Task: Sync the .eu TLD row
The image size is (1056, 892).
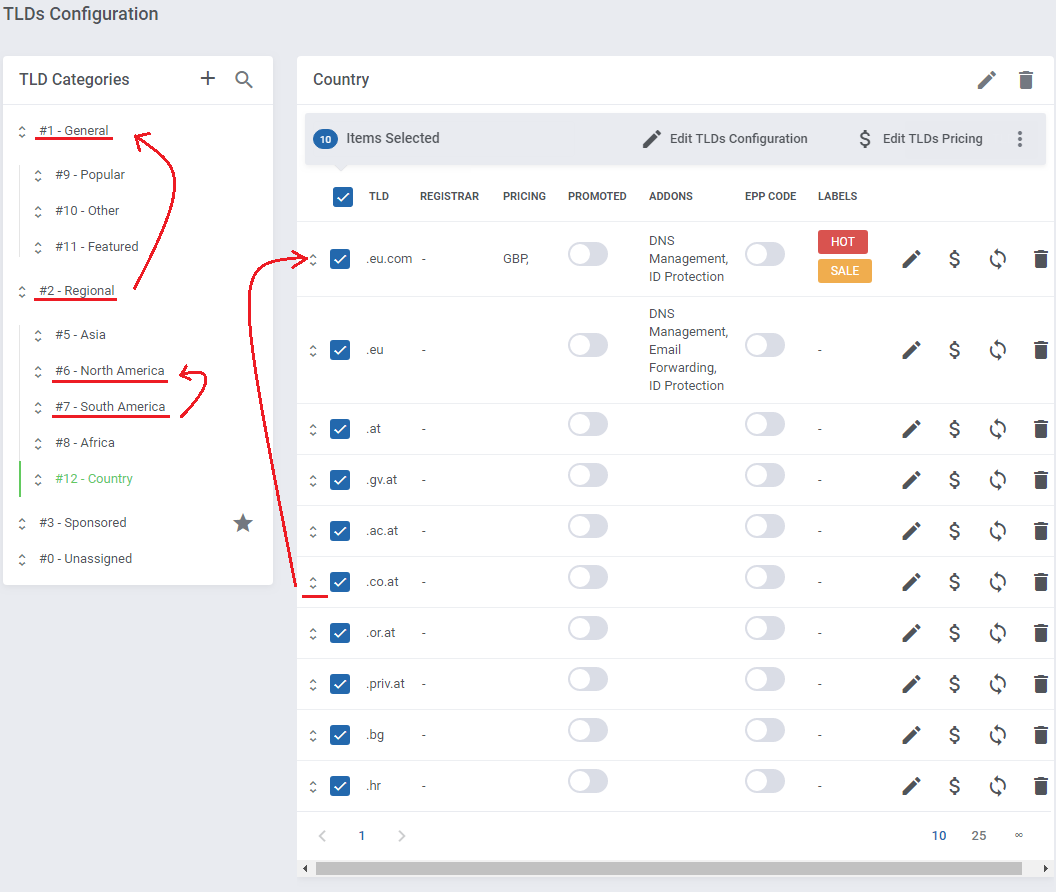Action: point(997,350)
